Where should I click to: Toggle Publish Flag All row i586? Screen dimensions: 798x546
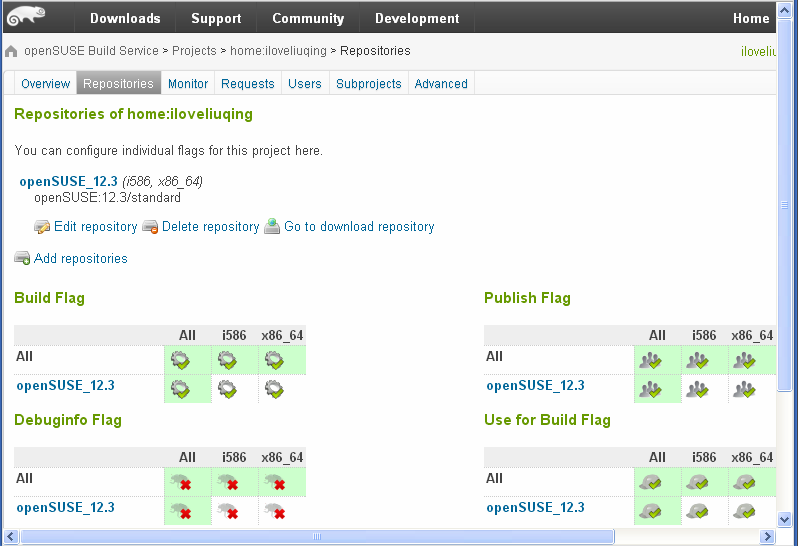(x=697, y=360)
